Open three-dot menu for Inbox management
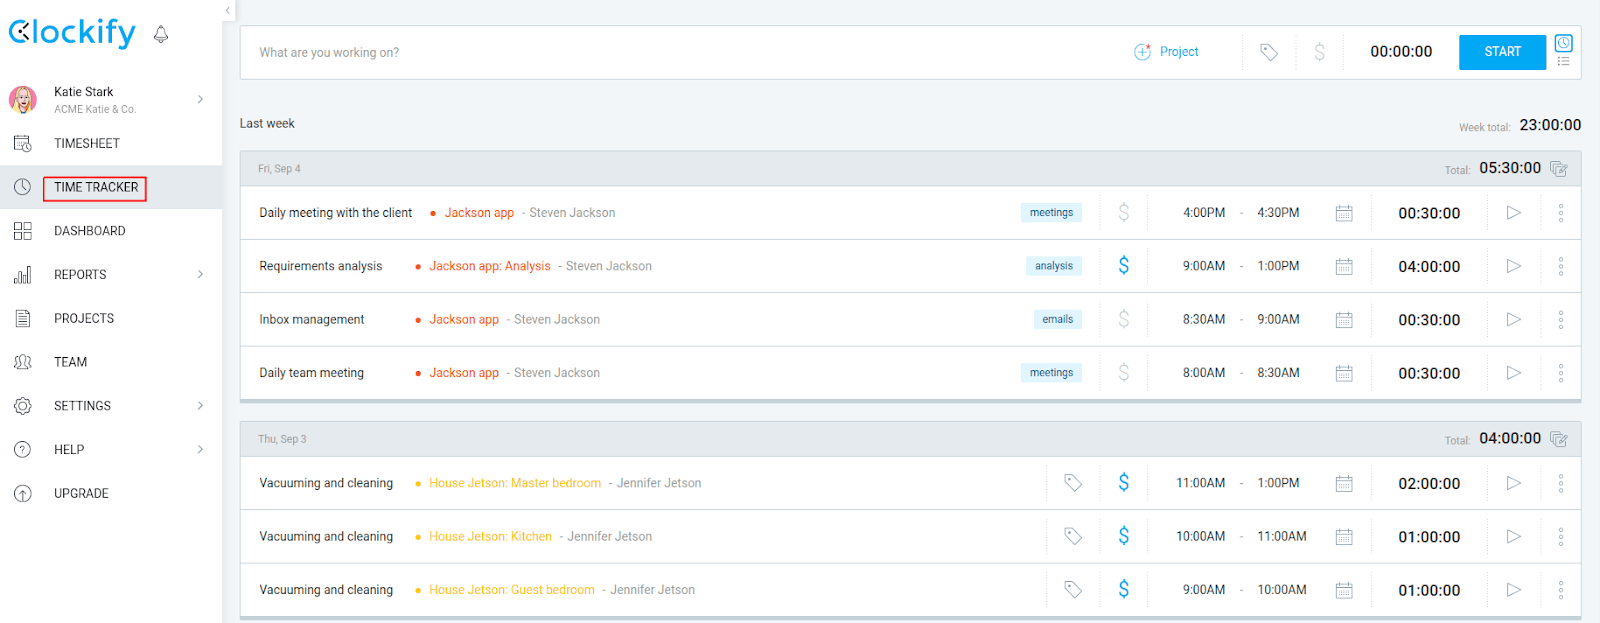1600x623 pixels. (1561, 320)
